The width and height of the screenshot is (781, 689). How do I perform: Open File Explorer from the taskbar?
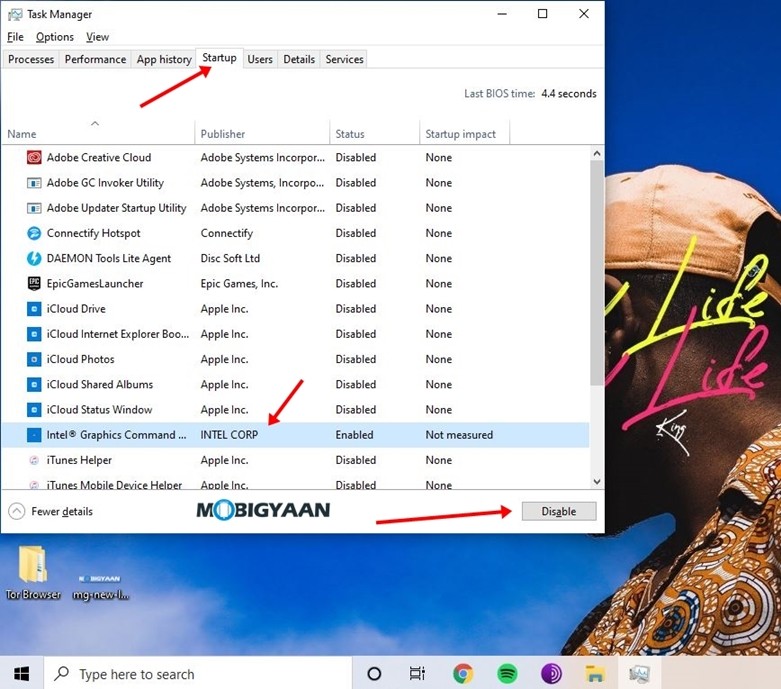tap(595, 674)
